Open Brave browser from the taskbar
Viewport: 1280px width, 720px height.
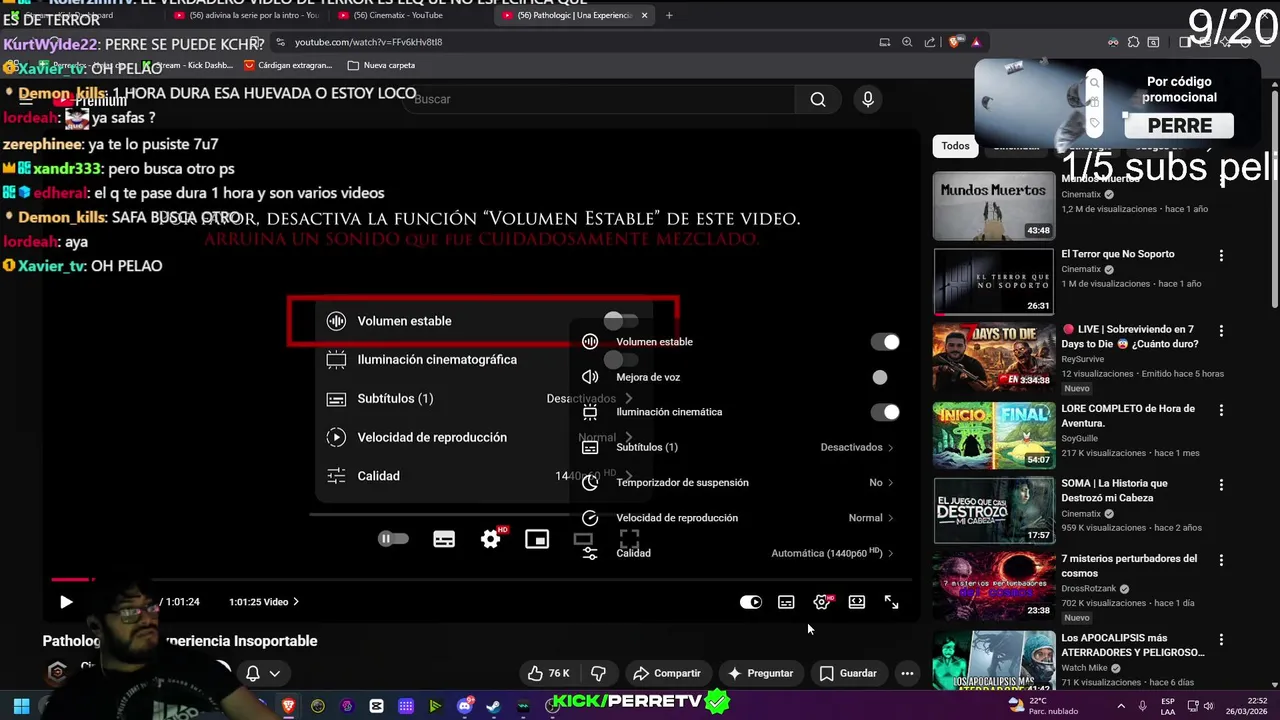pyautogui.click(x=289, y=706)
